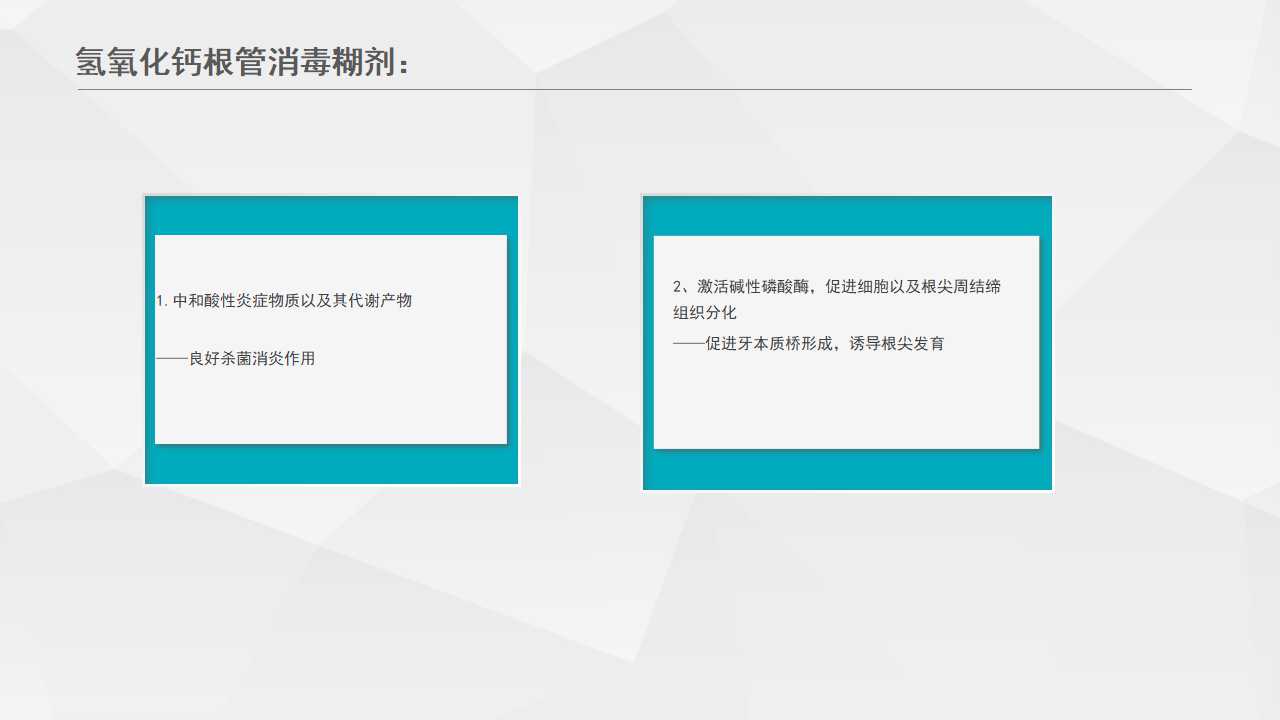Click the slide title 氢氧化钙根管消毒糊剂

click(243, 62)
